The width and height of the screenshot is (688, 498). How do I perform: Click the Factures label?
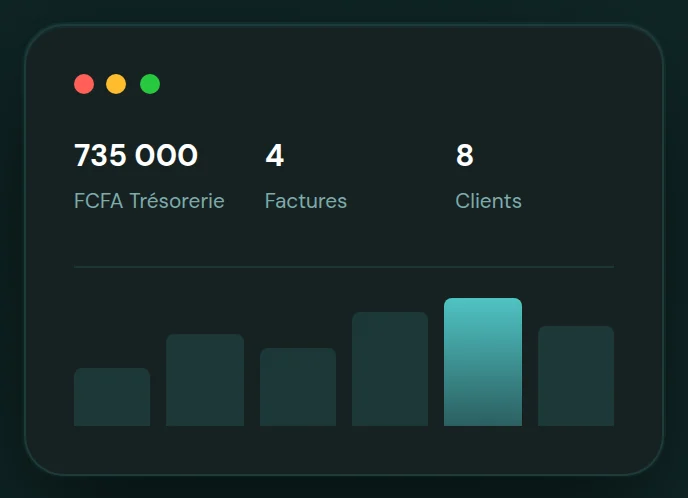[x=306, y=201]
